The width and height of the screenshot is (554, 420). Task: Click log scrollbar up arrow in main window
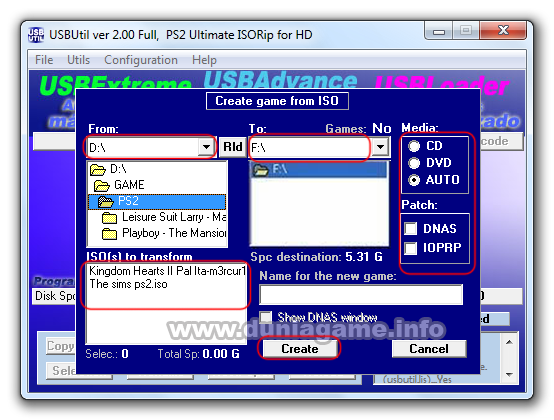tap(509, 342)
